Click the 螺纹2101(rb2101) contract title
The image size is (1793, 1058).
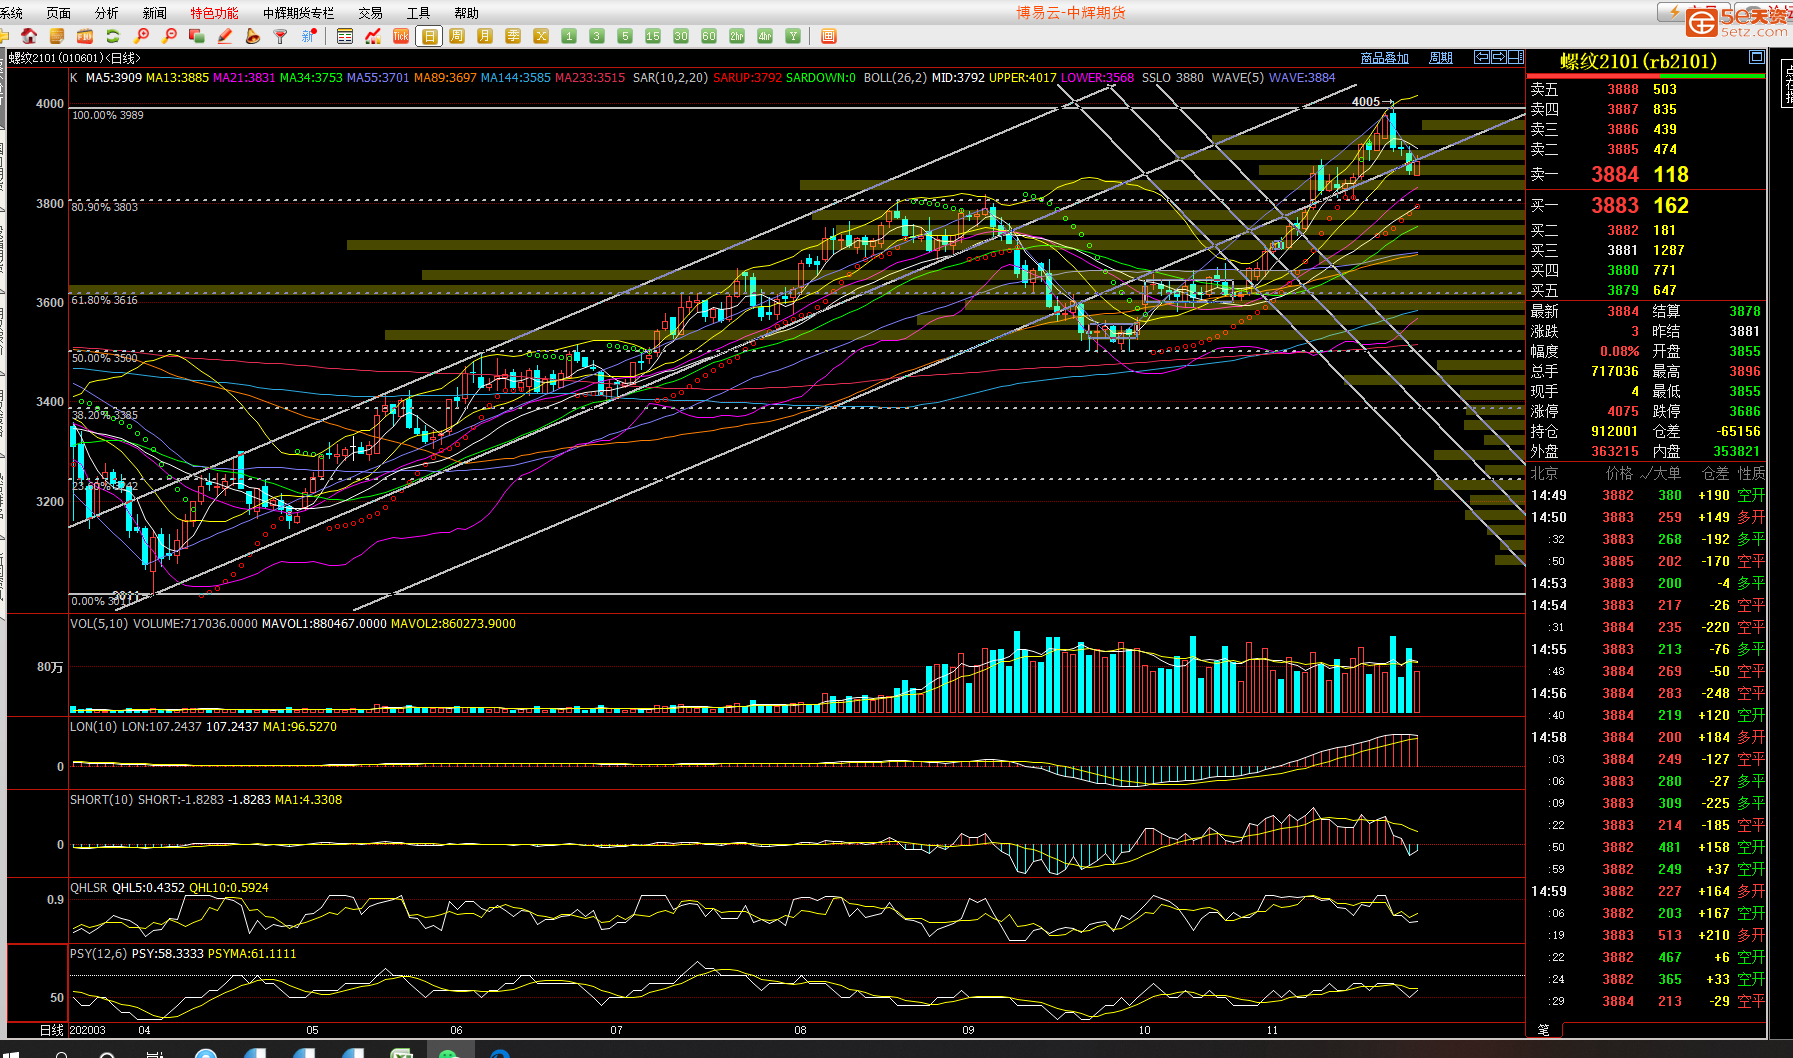pos(1639,61)
